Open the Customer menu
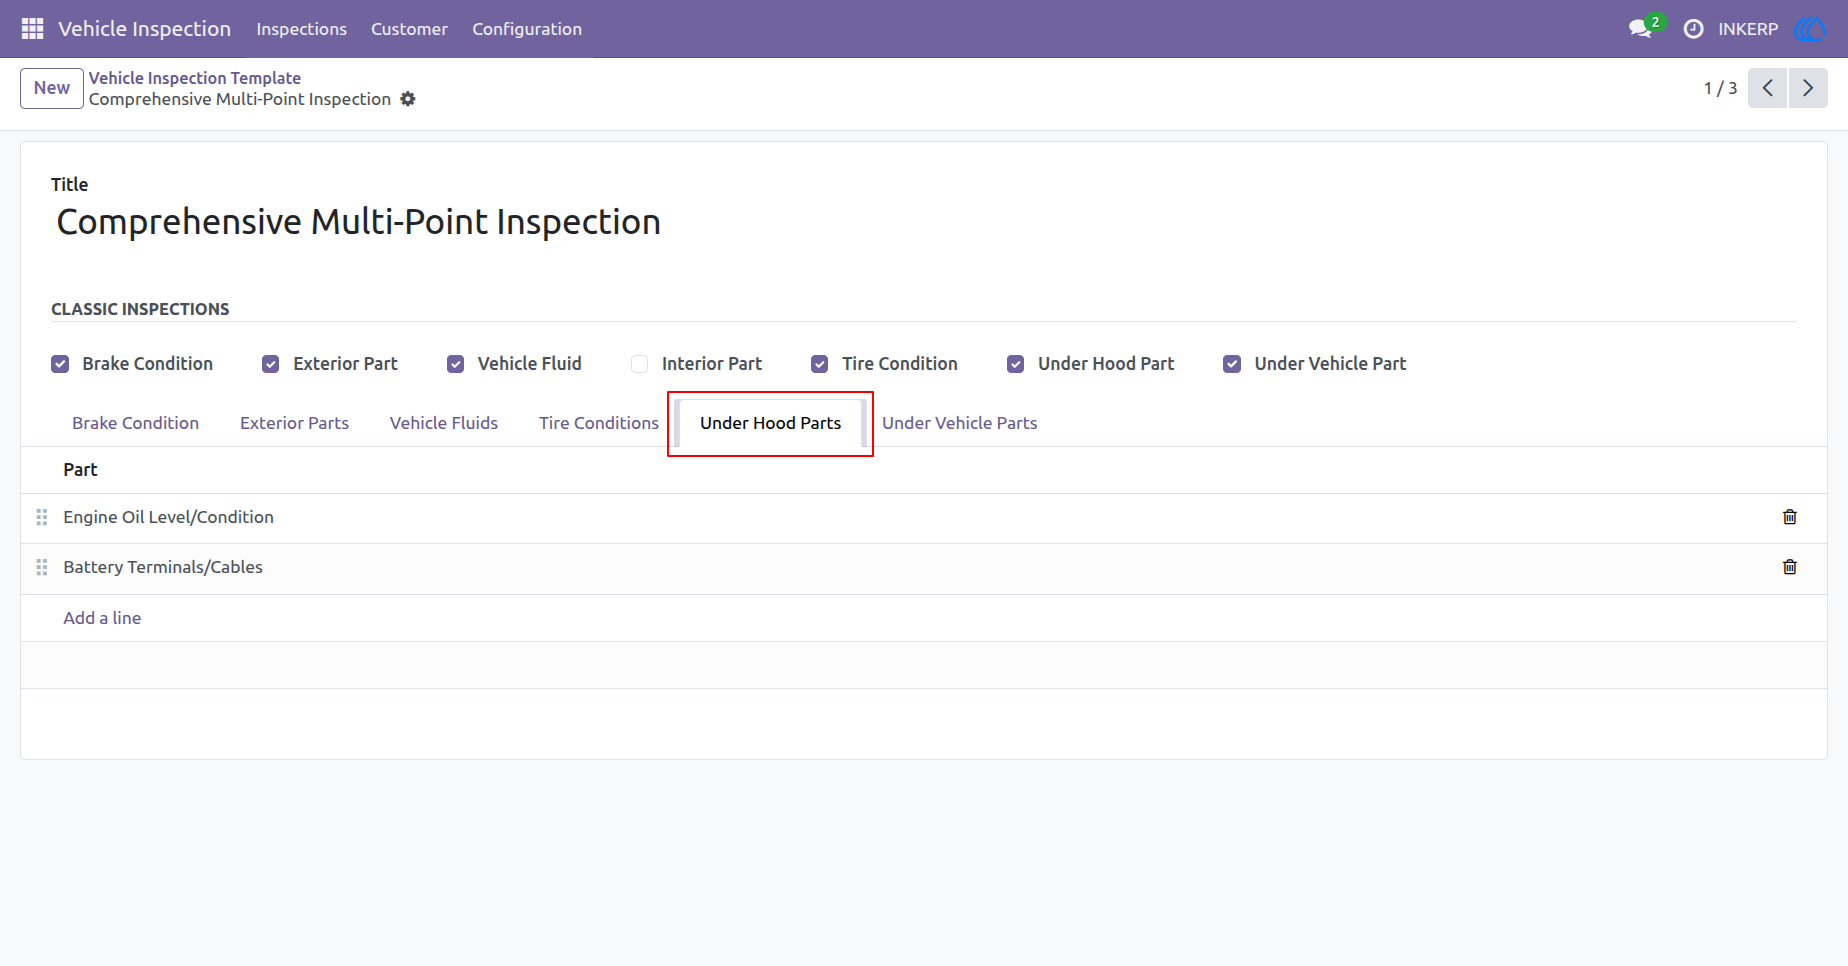The height and width of the screenshot is (966, 1848). pos(409,29)
